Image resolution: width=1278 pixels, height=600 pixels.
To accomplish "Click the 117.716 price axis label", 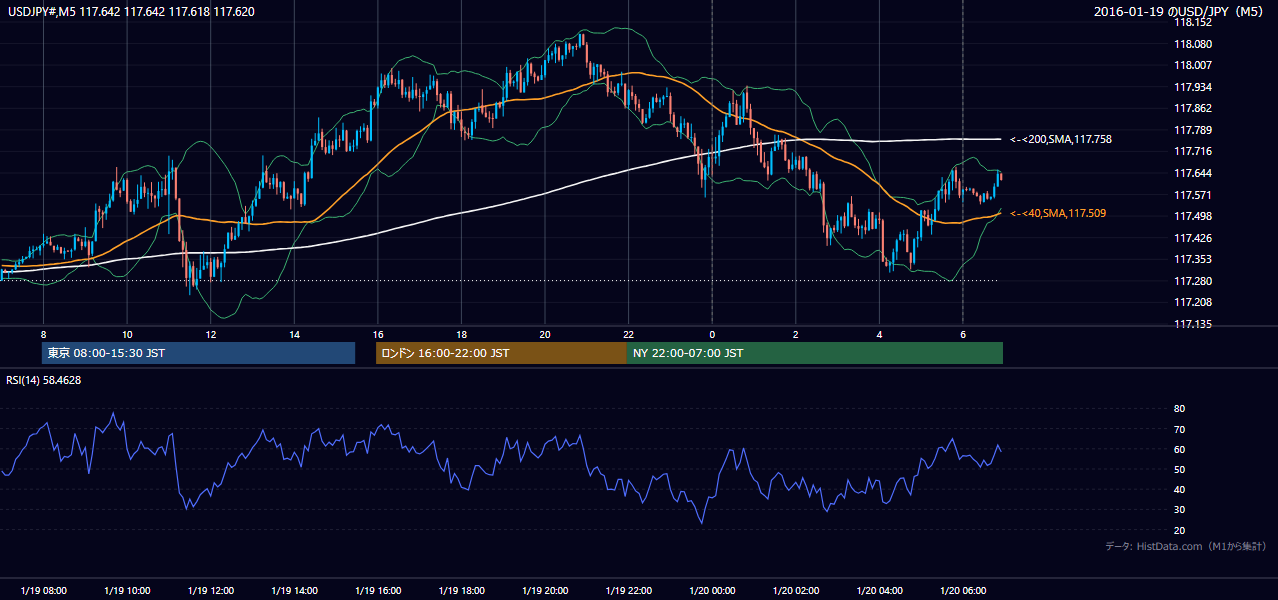I will point(1193,152).
